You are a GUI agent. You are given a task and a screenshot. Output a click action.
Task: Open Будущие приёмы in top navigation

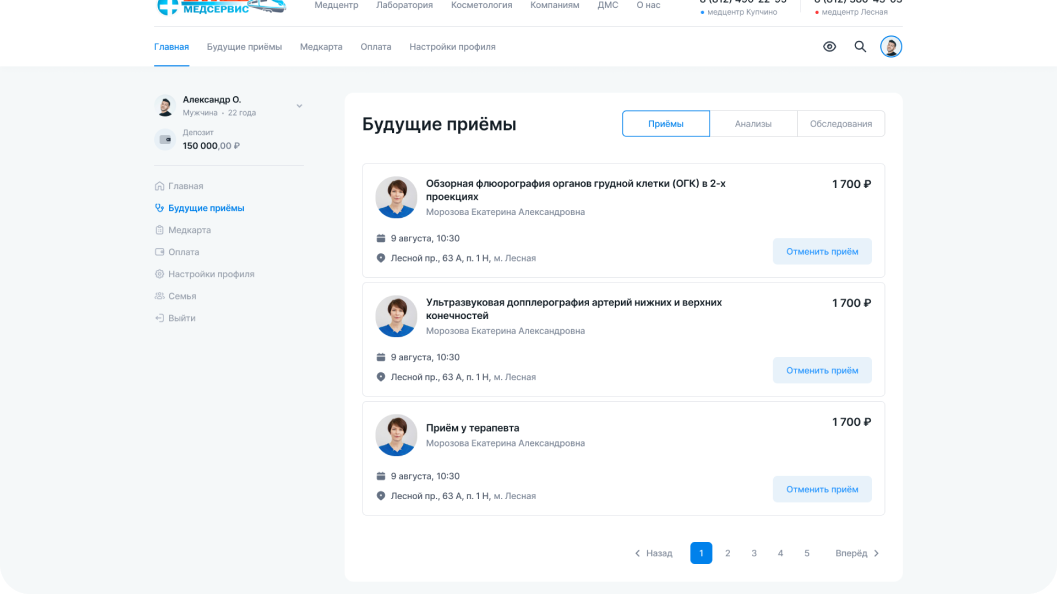(244, 47)
